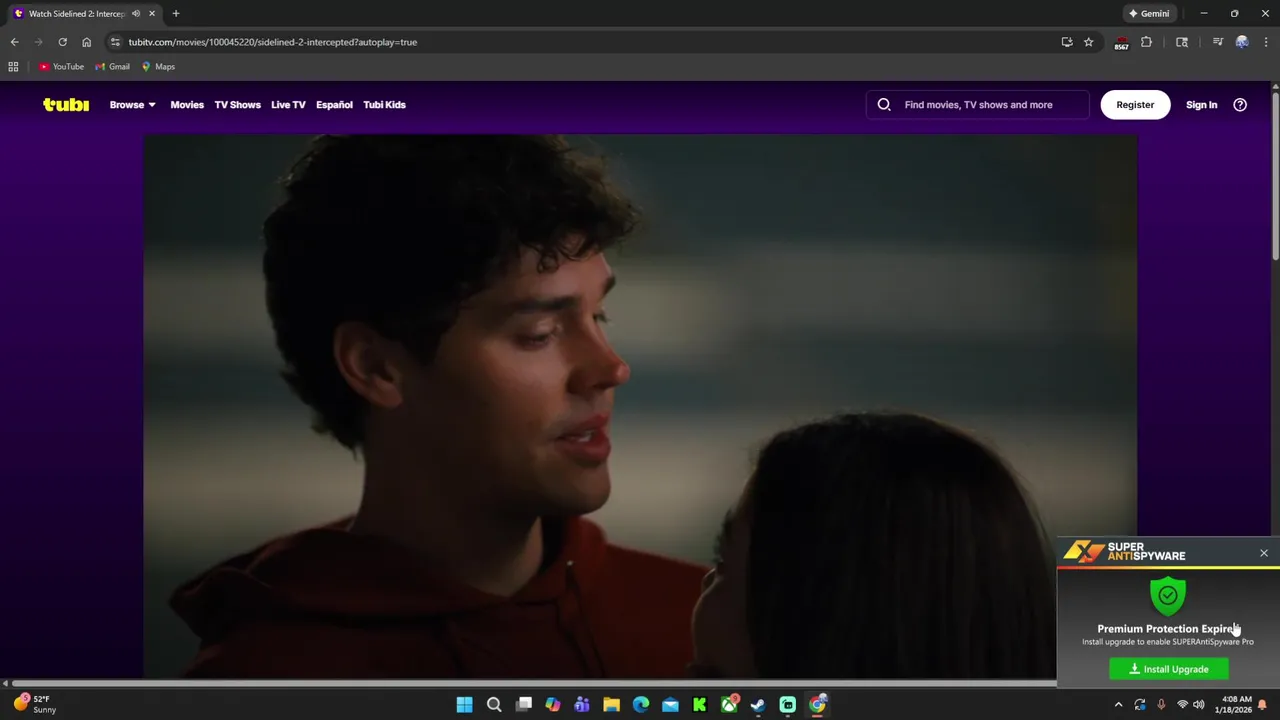Viewport: 1280px width, 720px height.
Task: Open the Gemini button in Chrome
Action: coord(1149,14)
